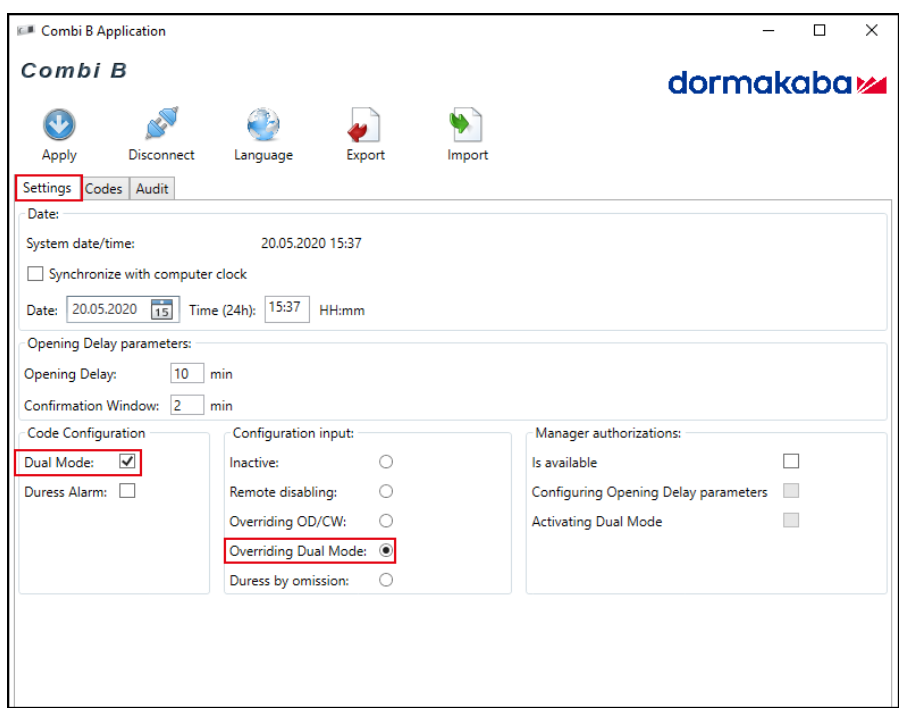
Task: Open the calendar picker next to Date
Action: click(x=161, y=310)
